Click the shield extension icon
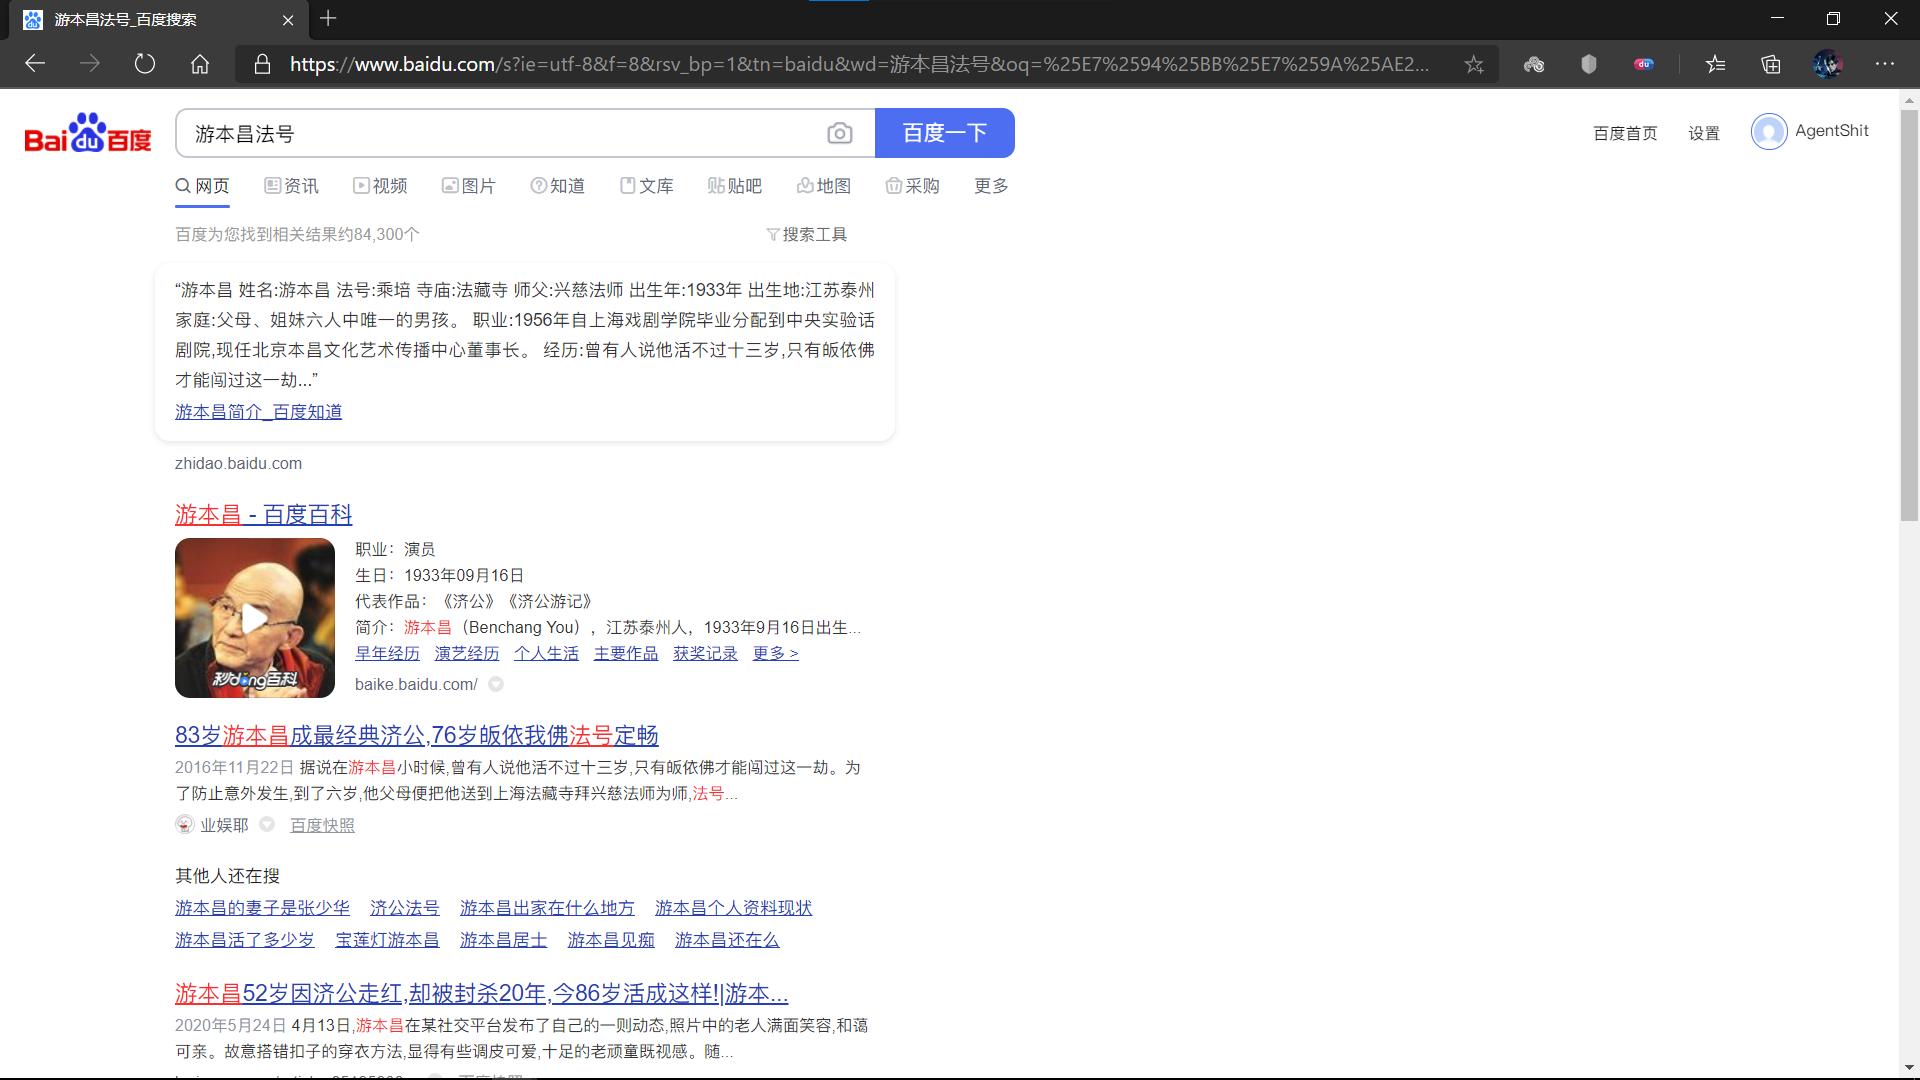 1588,64
